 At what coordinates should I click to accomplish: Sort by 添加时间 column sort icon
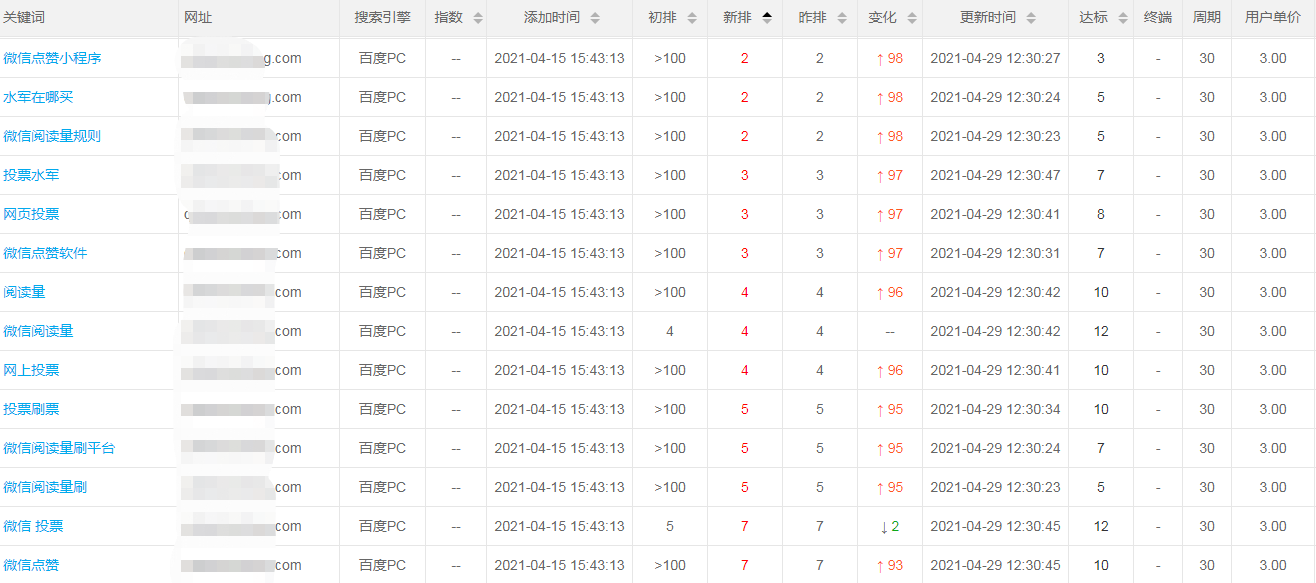[x=595, y=18]
